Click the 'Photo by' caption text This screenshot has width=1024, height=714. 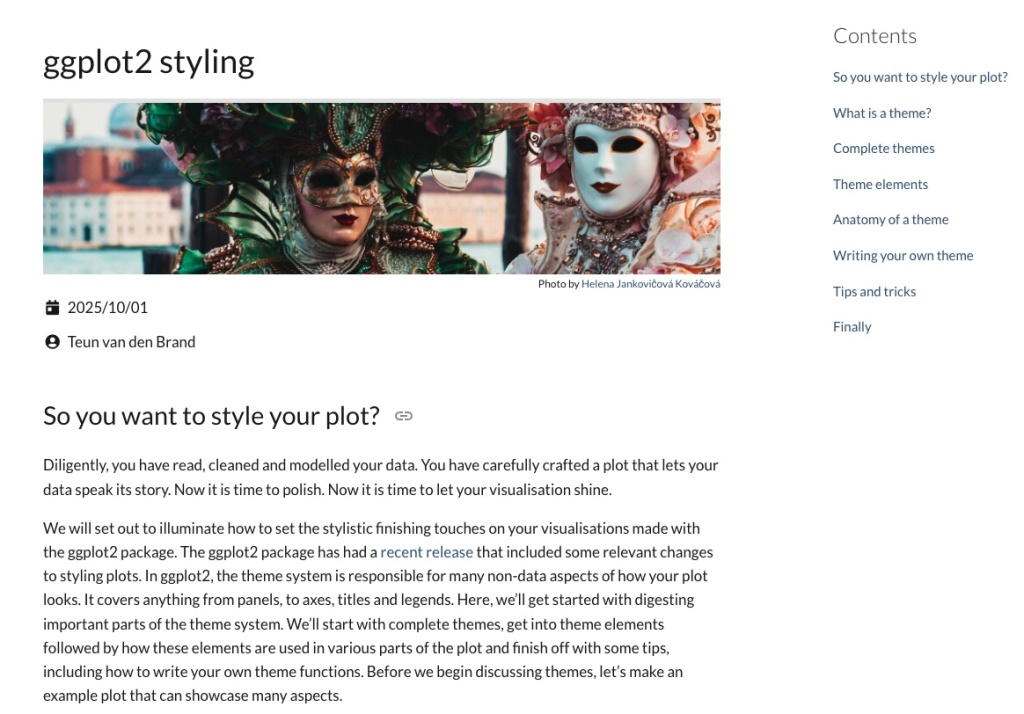pos(558,284)
